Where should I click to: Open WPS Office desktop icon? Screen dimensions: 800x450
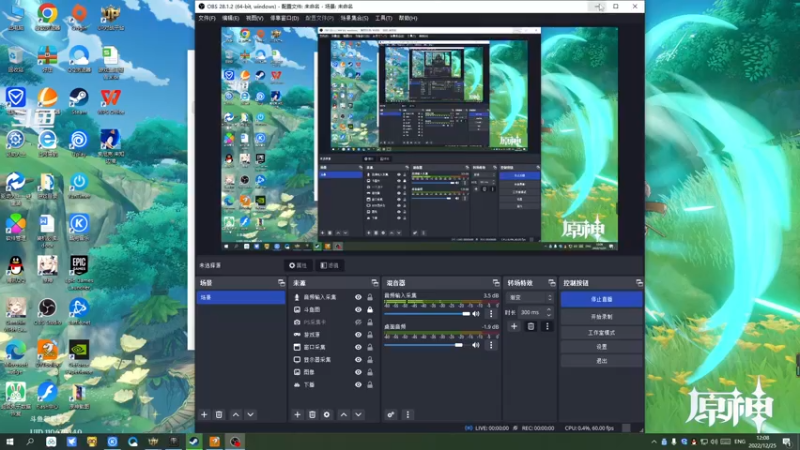pos(110,101)
